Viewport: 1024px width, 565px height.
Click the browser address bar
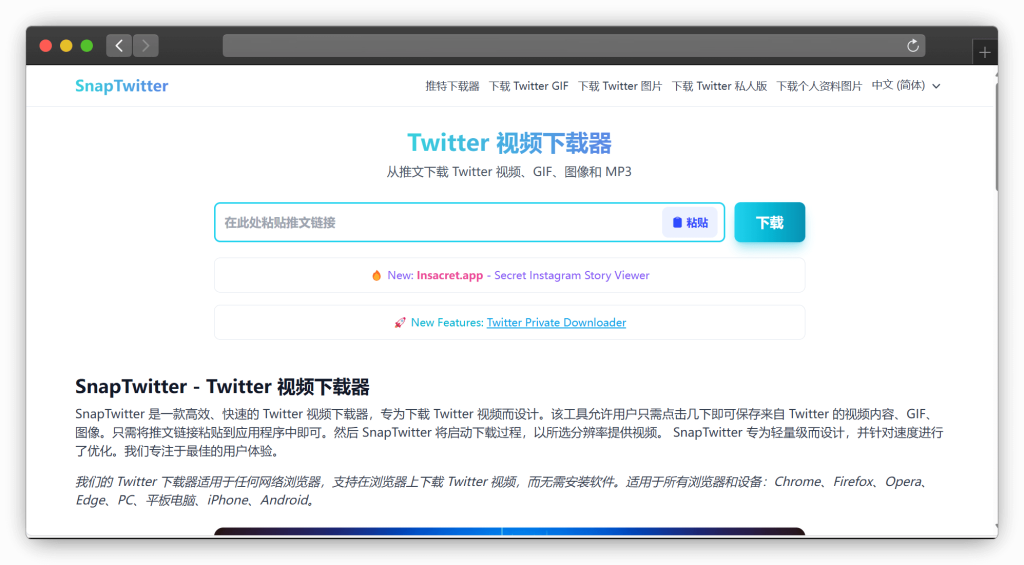tap(560, 45)
